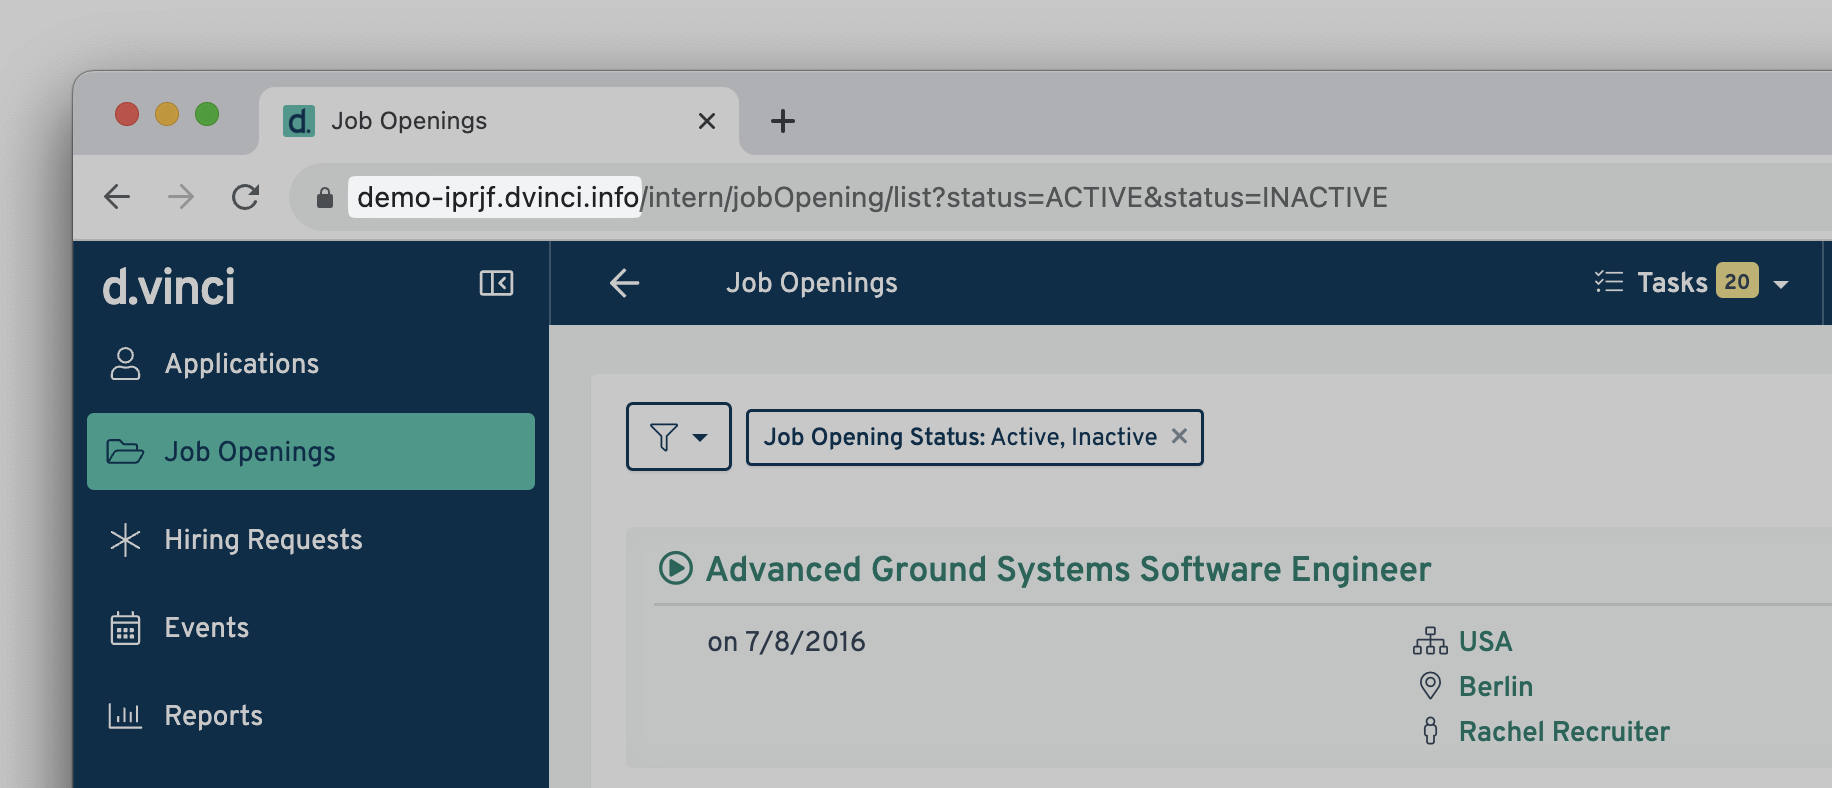Click the back arrow beside Job Openings header

tap(624, 283)
